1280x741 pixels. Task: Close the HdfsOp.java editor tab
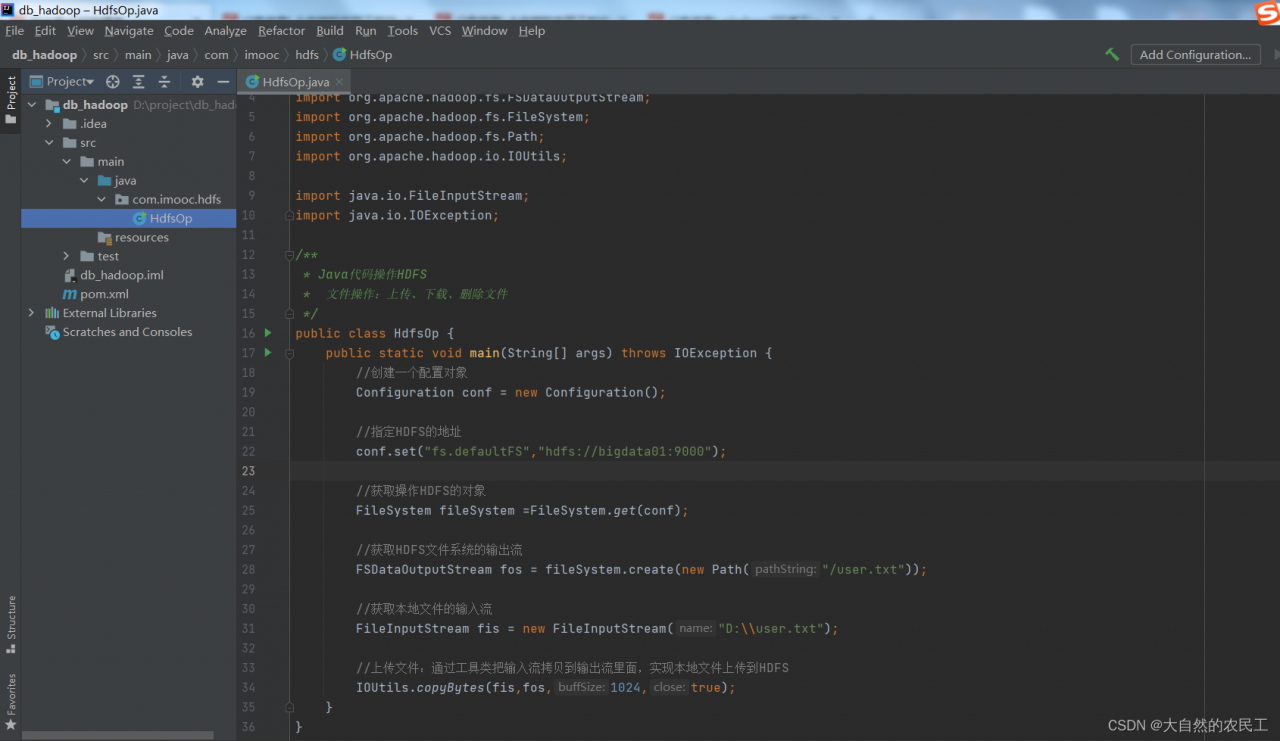340,82
